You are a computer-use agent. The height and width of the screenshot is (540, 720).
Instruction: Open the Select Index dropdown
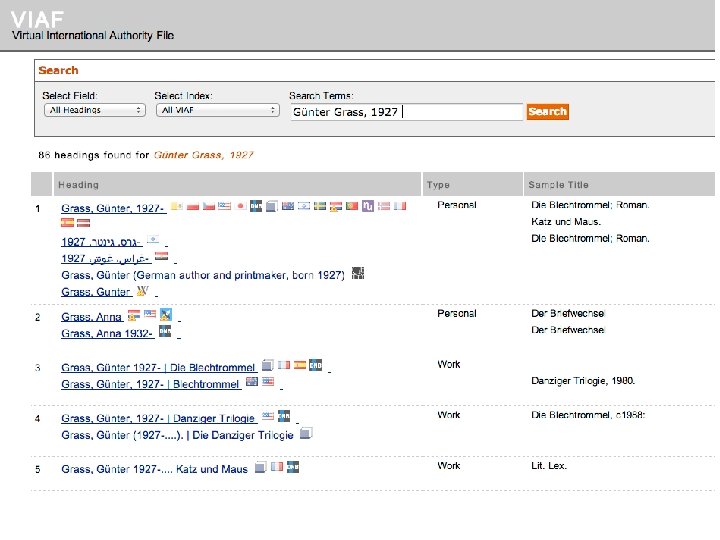coord(218,110)
